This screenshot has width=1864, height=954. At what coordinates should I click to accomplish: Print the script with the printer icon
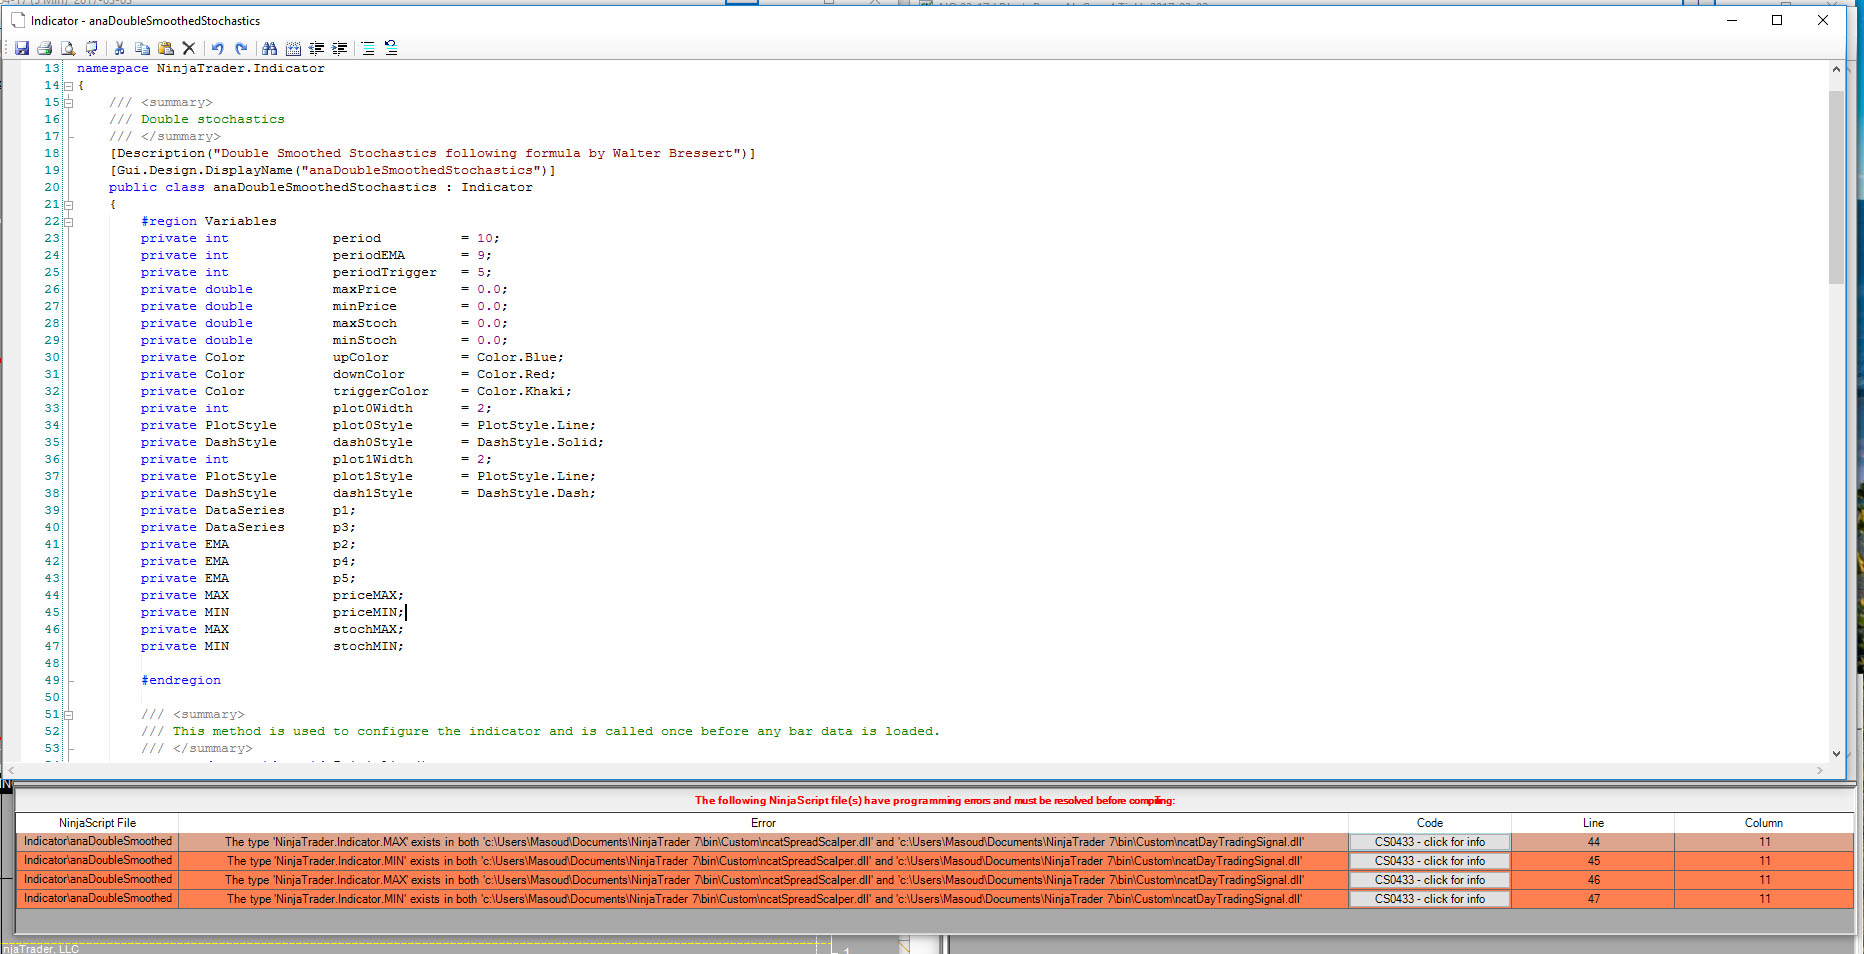tap(44, 48)
